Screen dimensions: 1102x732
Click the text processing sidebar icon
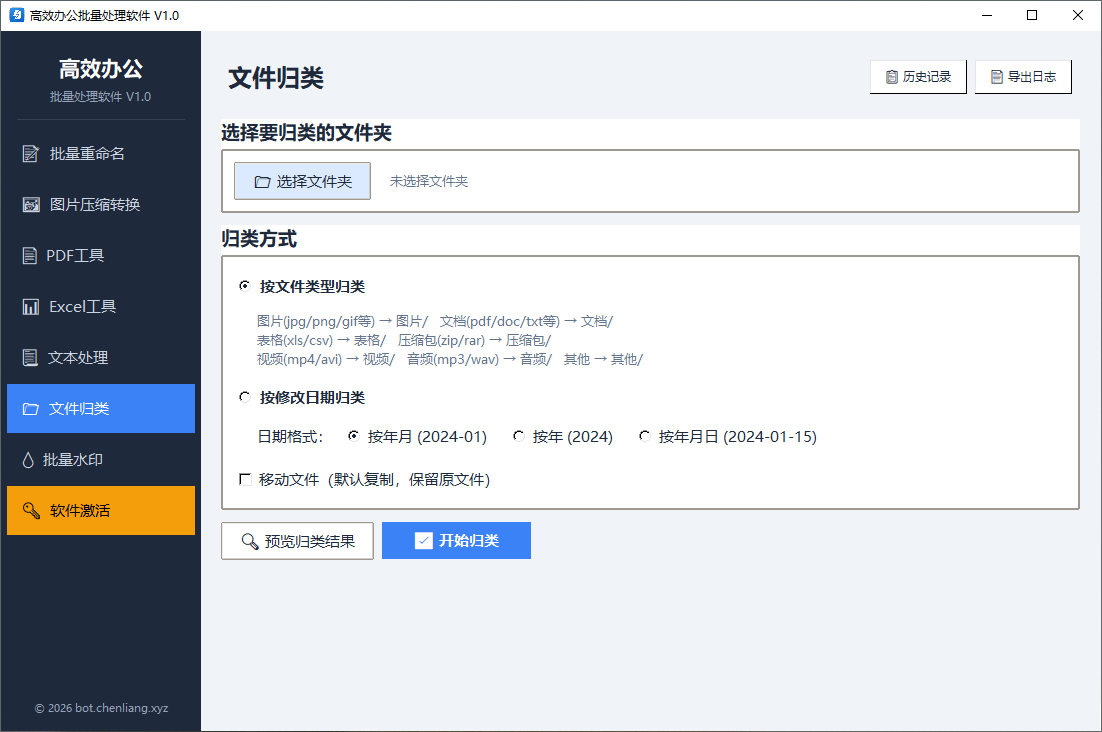coord(30,358)
